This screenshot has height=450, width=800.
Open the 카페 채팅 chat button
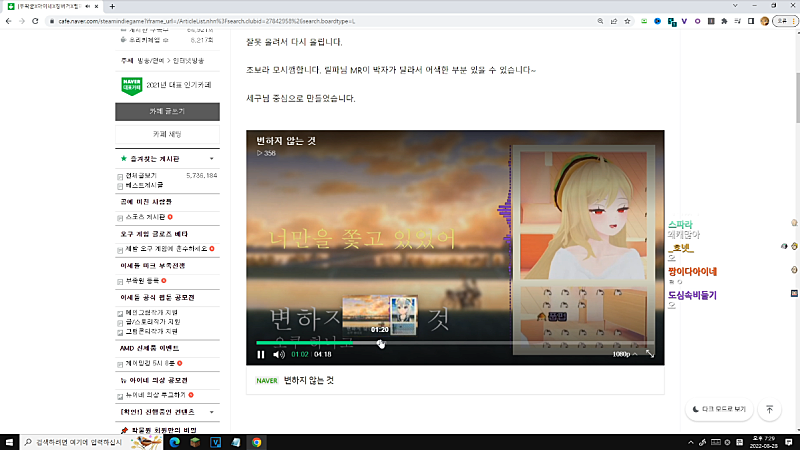(x=167, y=134)
